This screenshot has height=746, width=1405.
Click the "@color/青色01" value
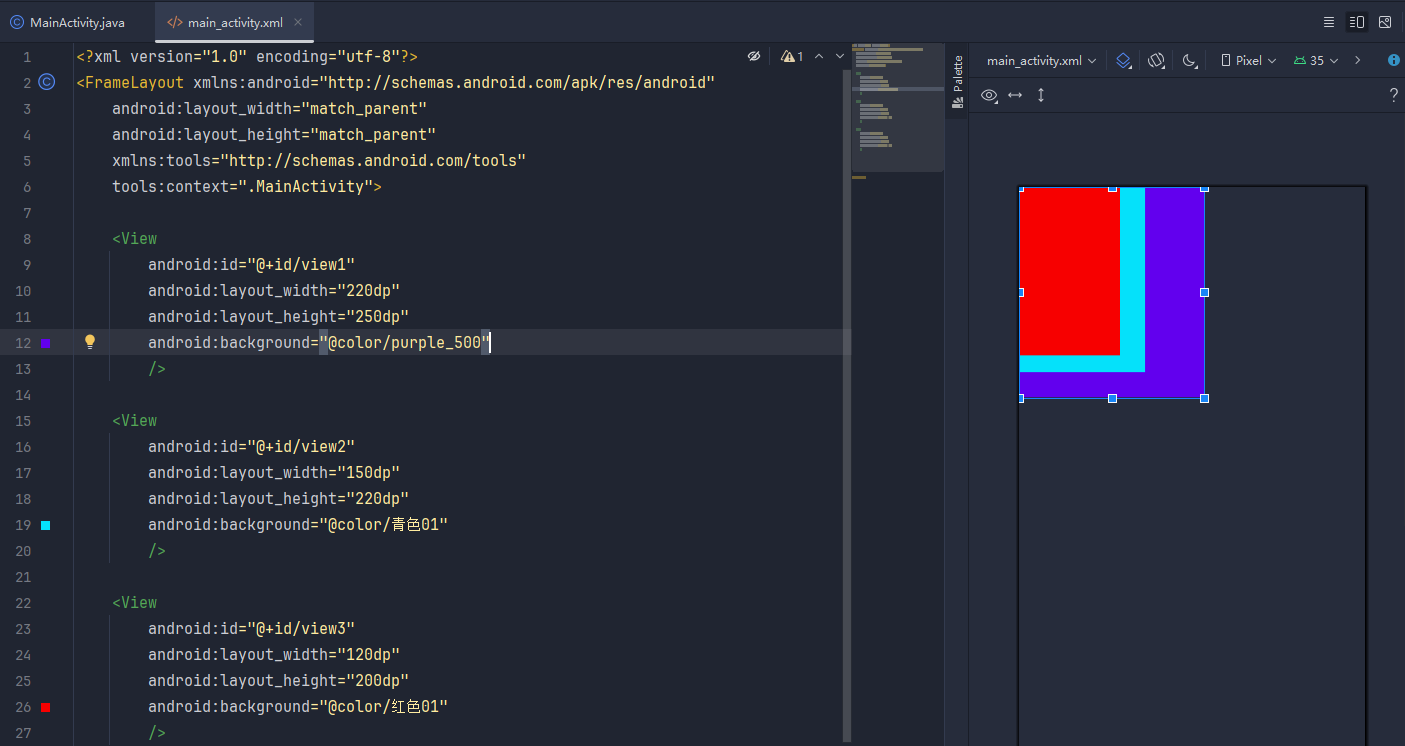383,525
